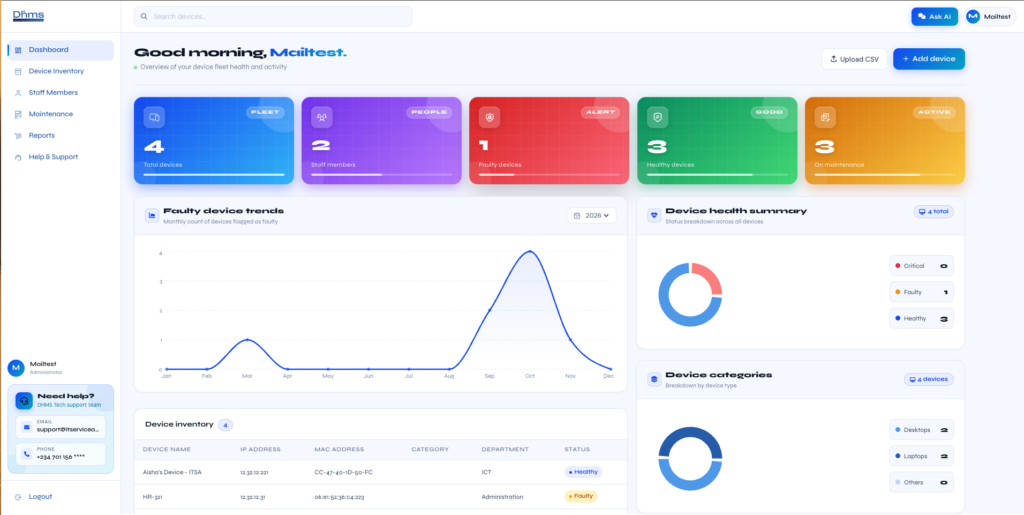Click the Healthy status badge in the table
This screenshot has height=515, width=1024.
583,471
